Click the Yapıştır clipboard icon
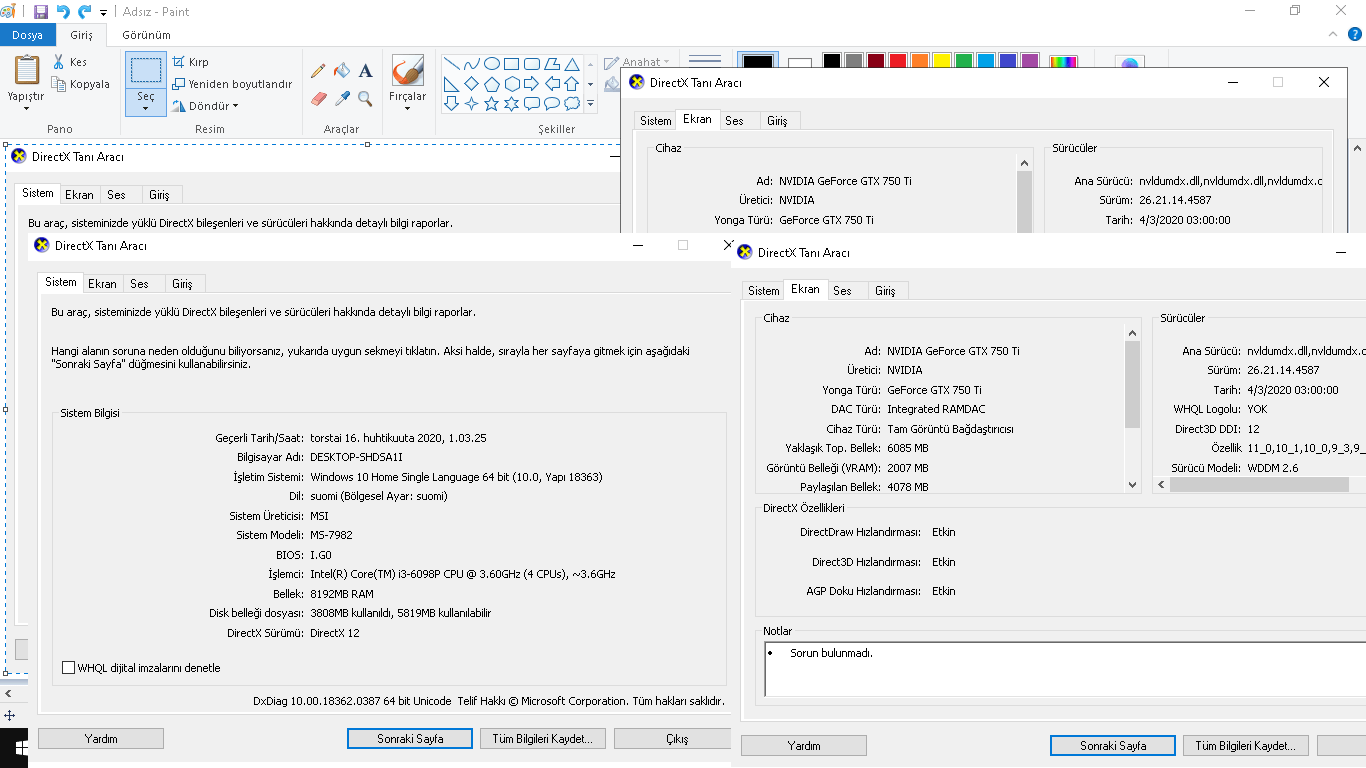Image resolution: width=1366 pixels, height=768 pixels. (26, 70)
